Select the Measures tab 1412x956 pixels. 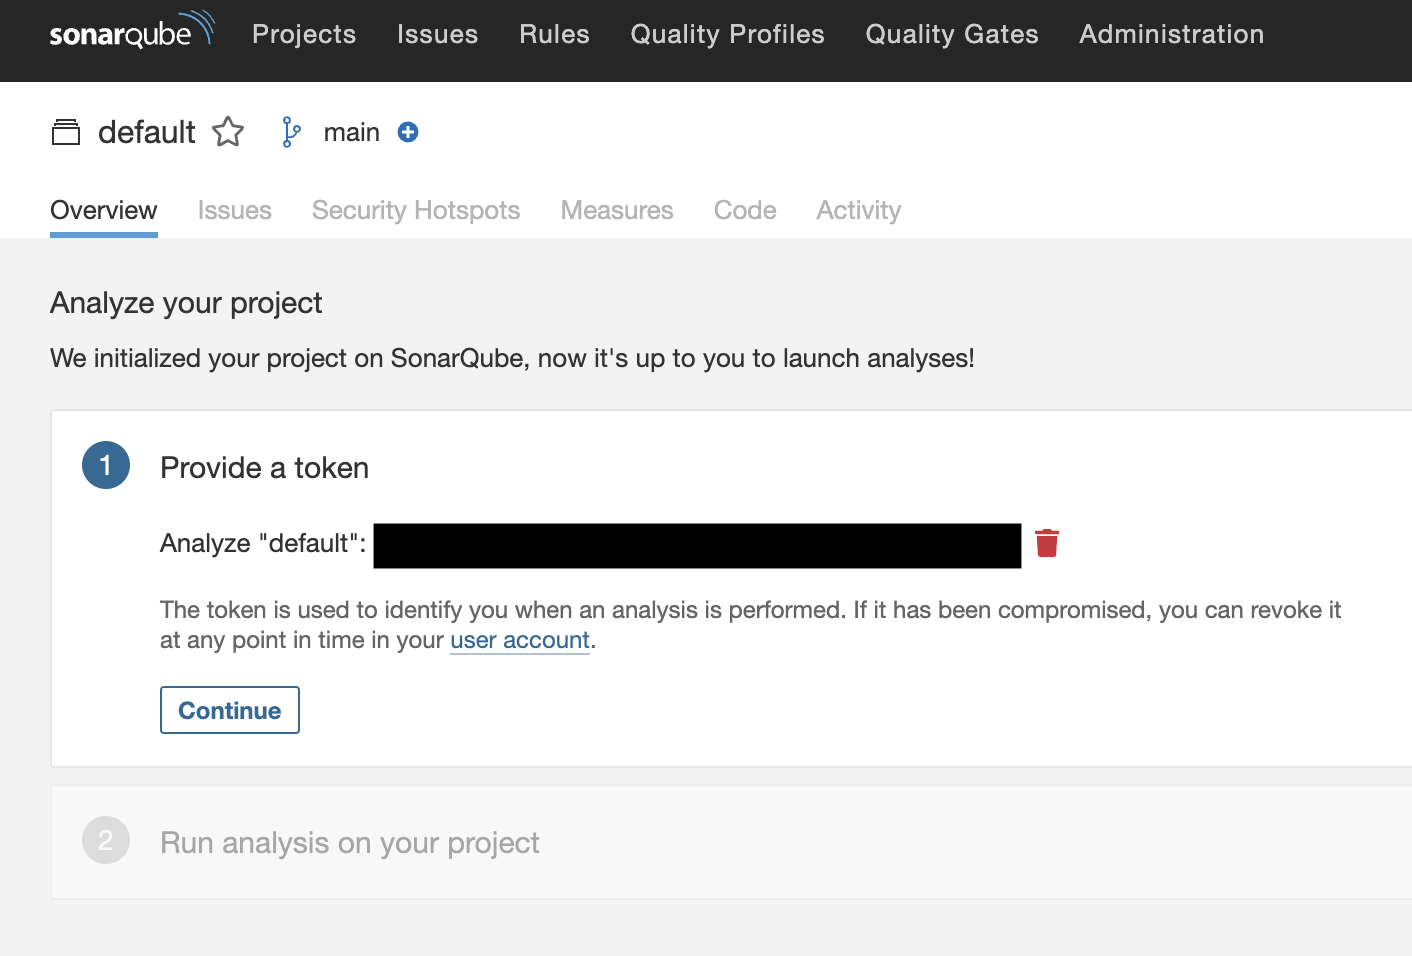pos(617,210)
